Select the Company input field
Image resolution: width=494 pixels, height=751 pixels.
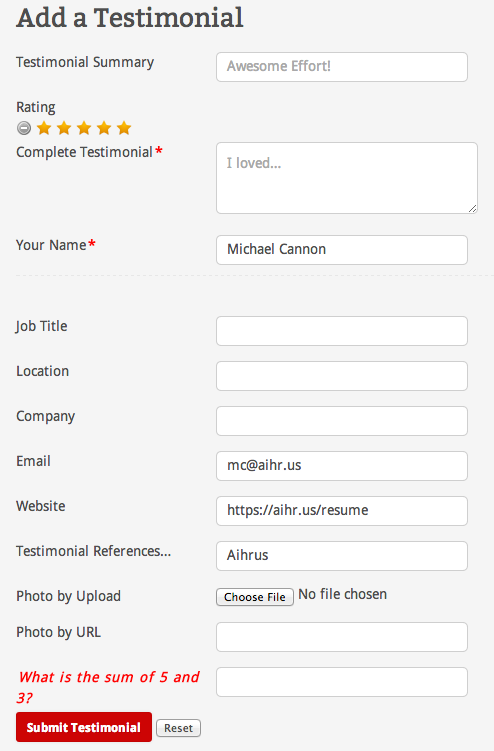342,421
